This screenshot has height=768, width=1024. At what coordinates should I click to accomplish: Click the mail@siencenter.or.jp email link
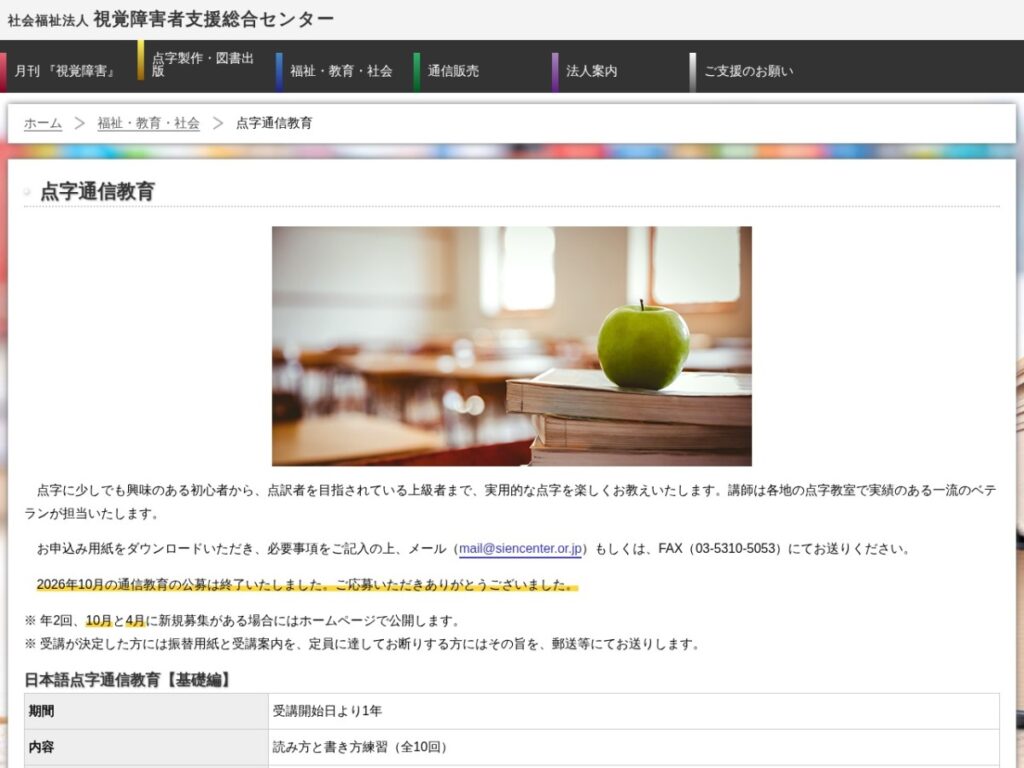click(x=520, y=549)
